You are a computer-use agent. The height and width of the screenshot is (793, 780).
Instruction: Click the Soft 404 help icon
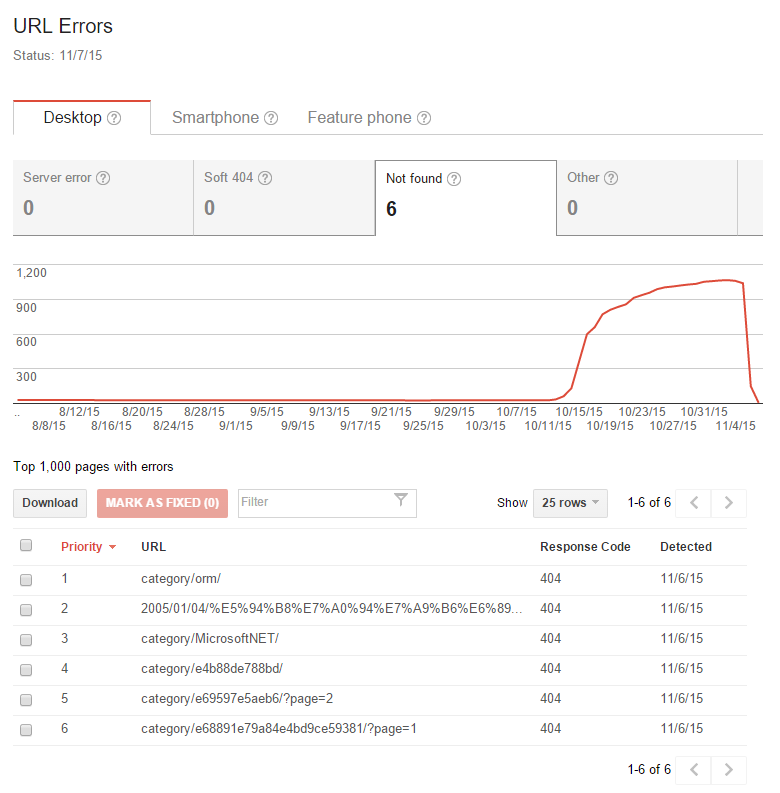click(x=265, y=178)
